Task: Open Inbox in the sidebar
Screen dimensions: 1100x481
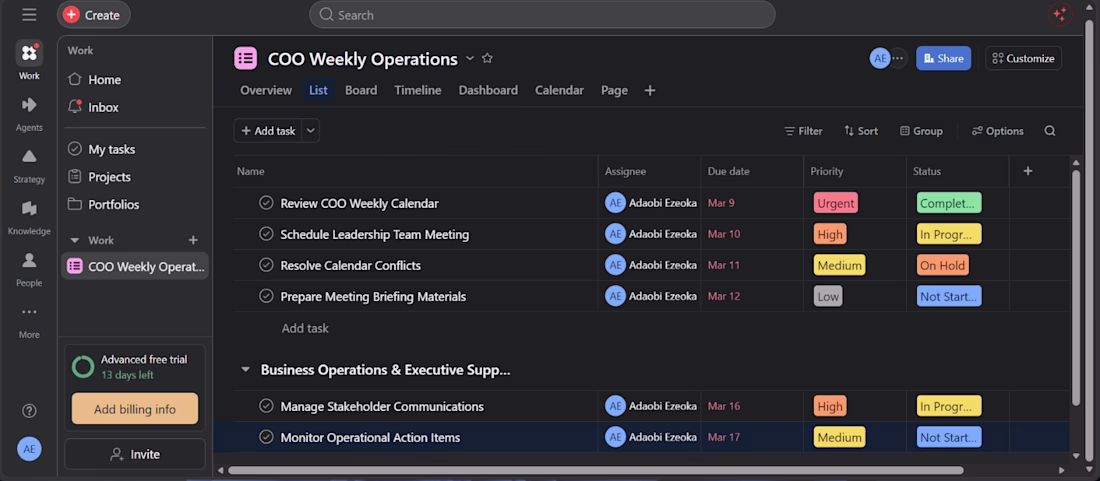Action: tap(103, 107)
